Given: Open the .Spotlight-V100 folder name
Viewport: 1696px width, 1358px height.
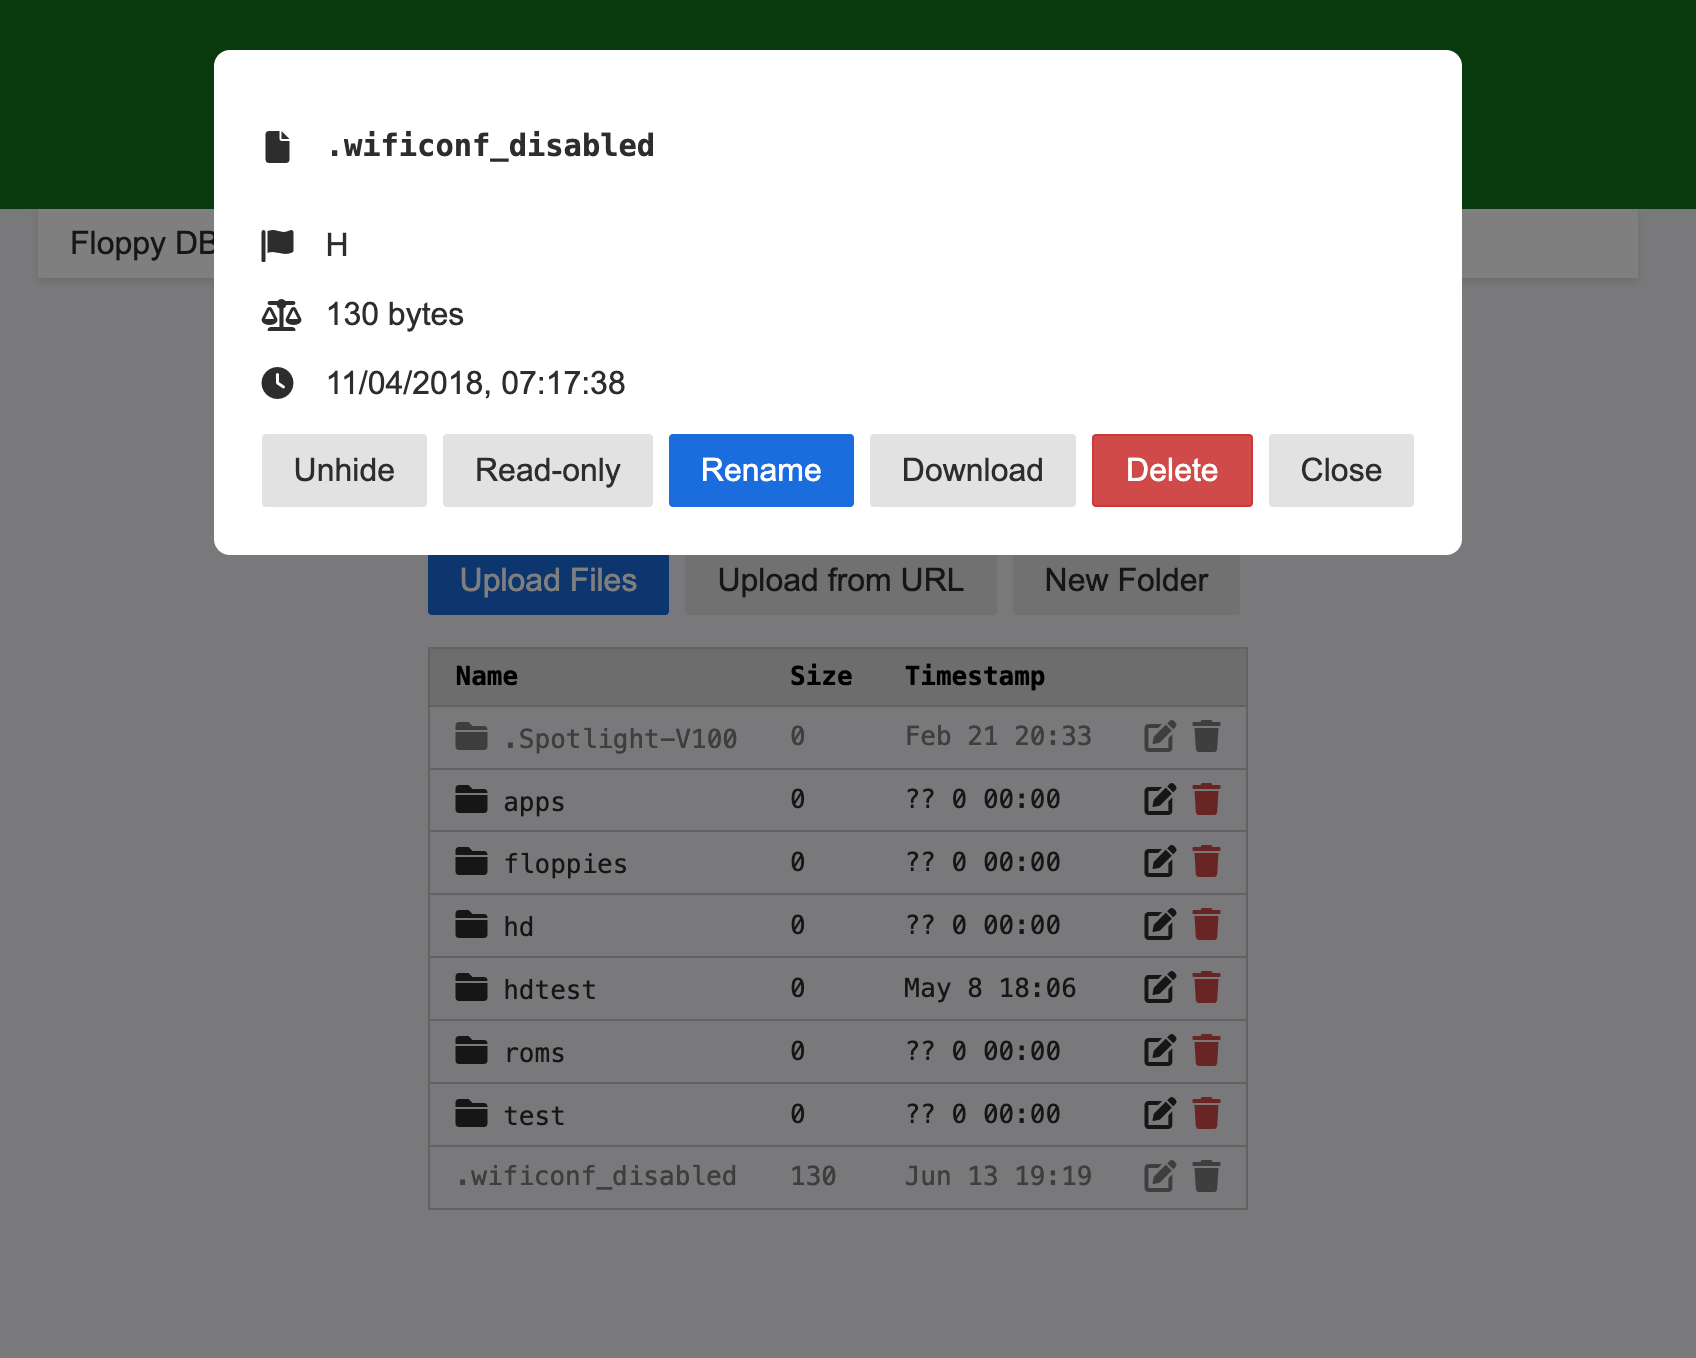Looking at the screenshot, I should tap(620, 739).
